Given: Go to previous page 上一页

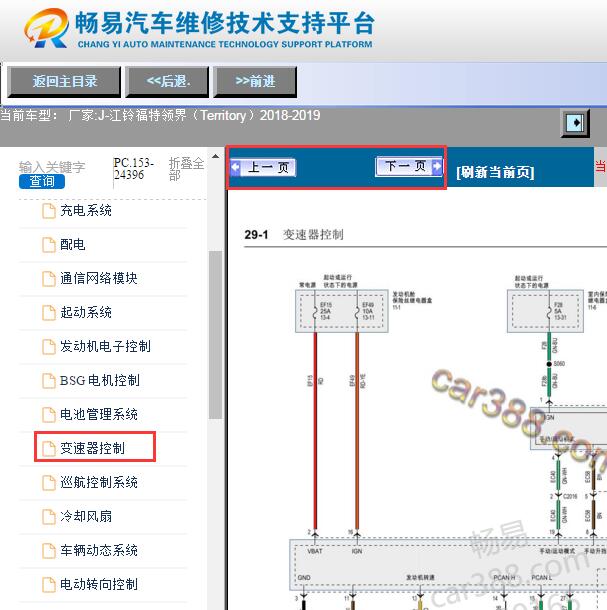Looking at the screenshot, I should 263,167.
